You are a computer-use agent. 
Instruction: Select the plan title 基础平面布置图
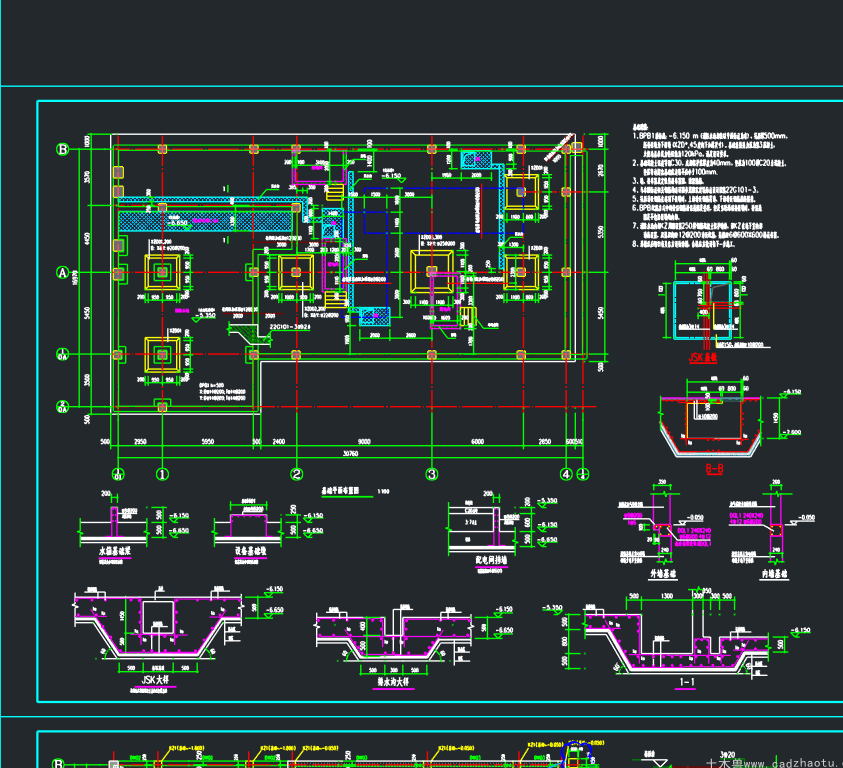pyautogui.click(x=340, y=490)
